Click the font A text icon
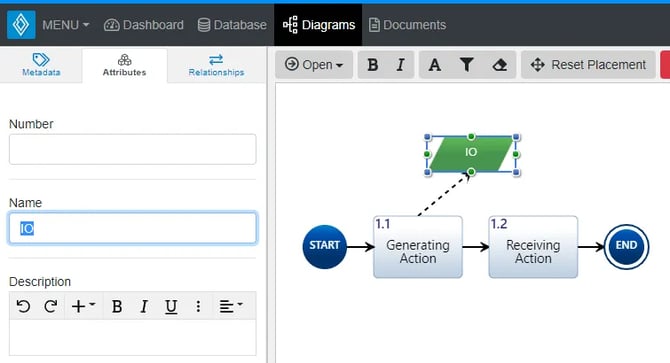Viewport: 670px width, 363px height. pyautogui.click(x=435, y=65)
